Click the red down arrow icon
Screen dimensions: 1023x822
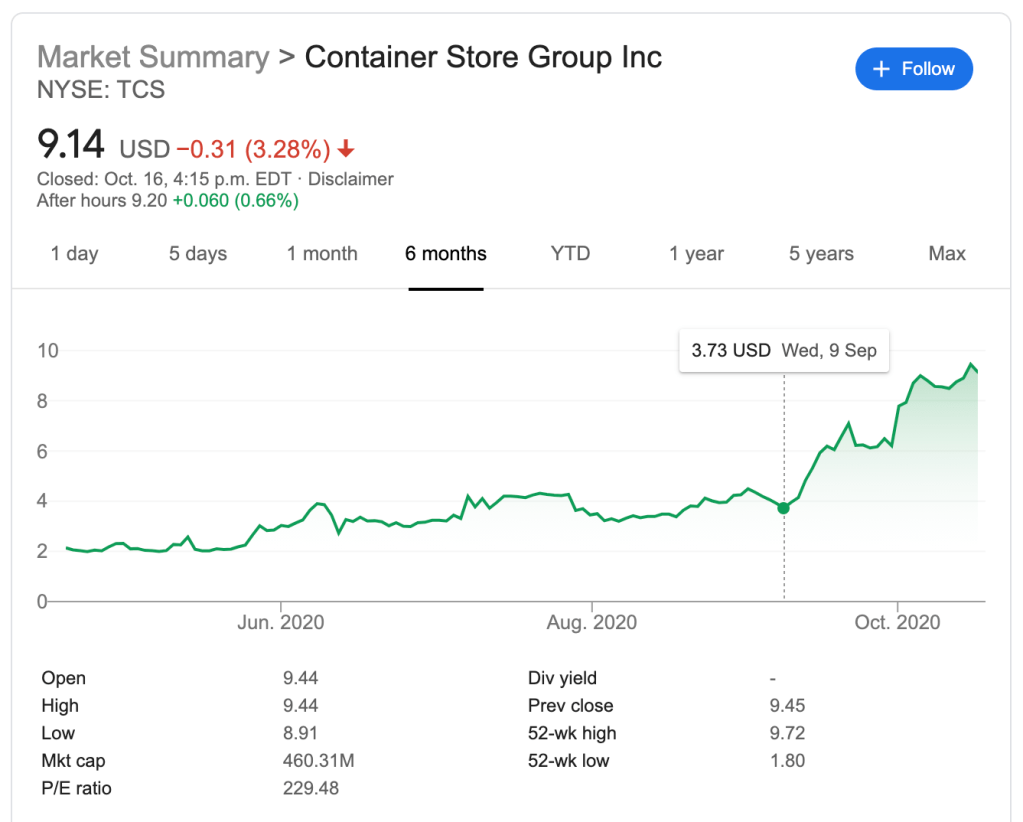pos(346,150)
